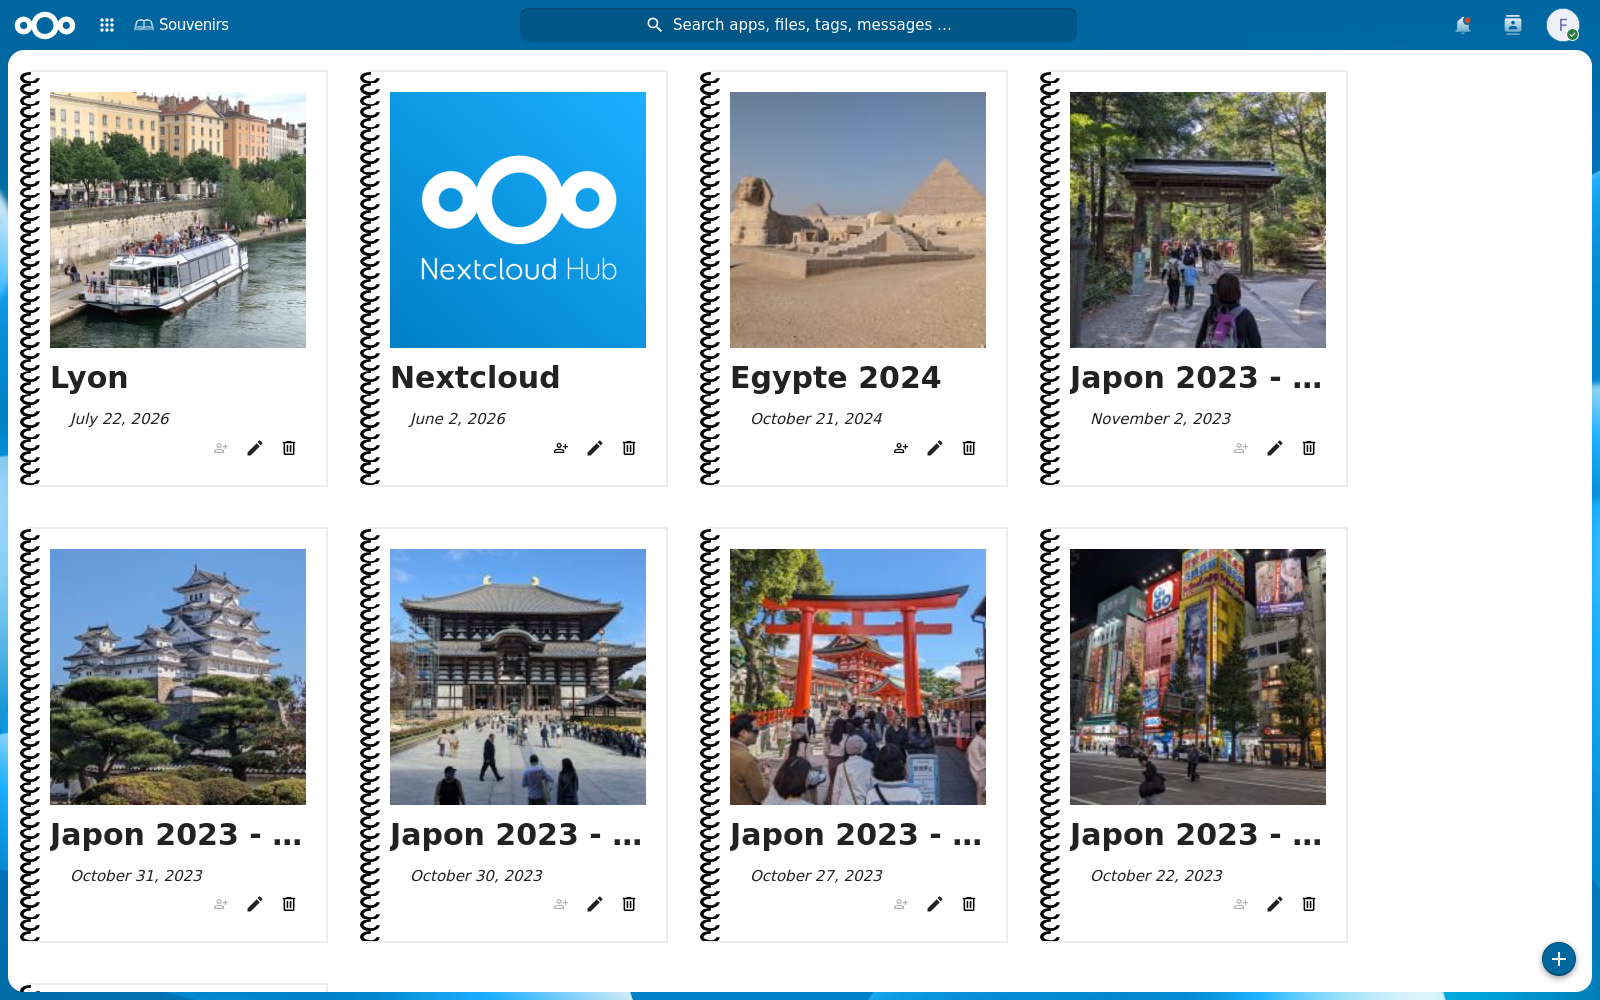Click the "Nextcloud" album title
Image resolution: width=1600 pixels, height=1000 pixels.
click(x=475, y=378)
